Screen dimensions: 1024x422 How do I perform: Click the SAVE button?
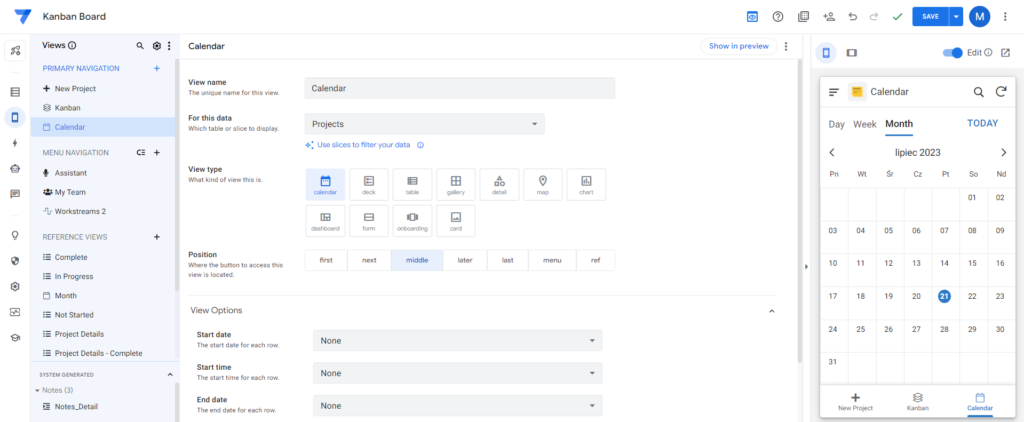coord(931,17)
